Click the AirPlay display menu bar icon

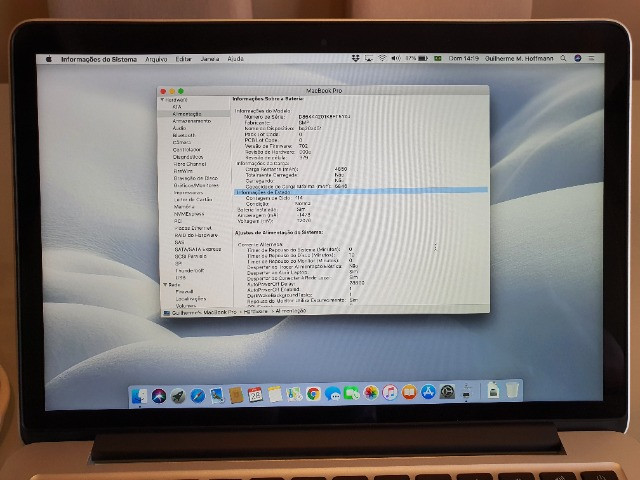click(x=369, y=58)
